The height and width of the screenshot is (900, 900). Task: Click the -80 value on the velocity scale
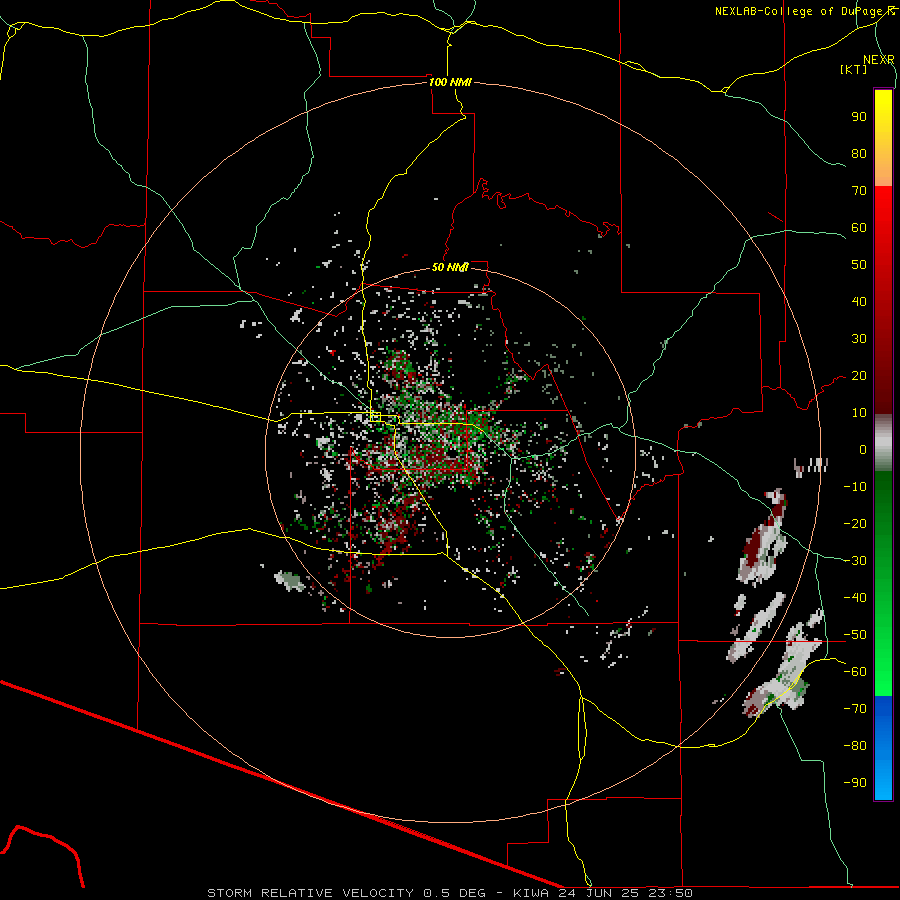[855, 746]
